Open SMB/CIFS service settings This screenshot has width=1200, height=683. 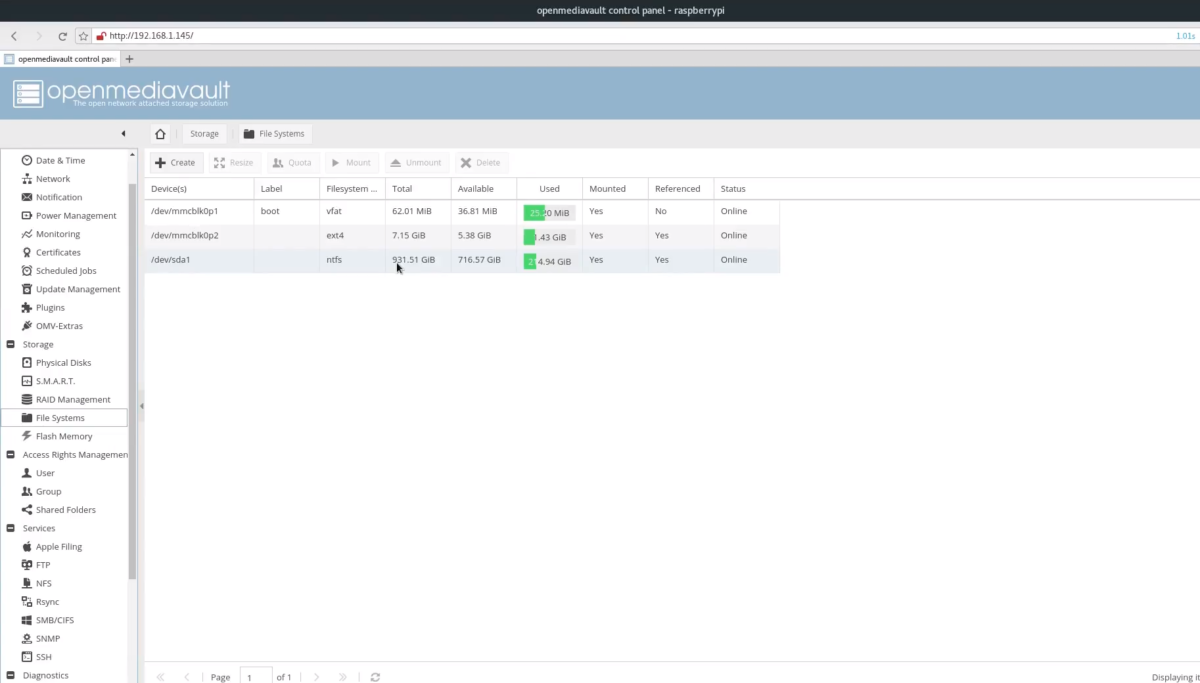click(54, 620)
